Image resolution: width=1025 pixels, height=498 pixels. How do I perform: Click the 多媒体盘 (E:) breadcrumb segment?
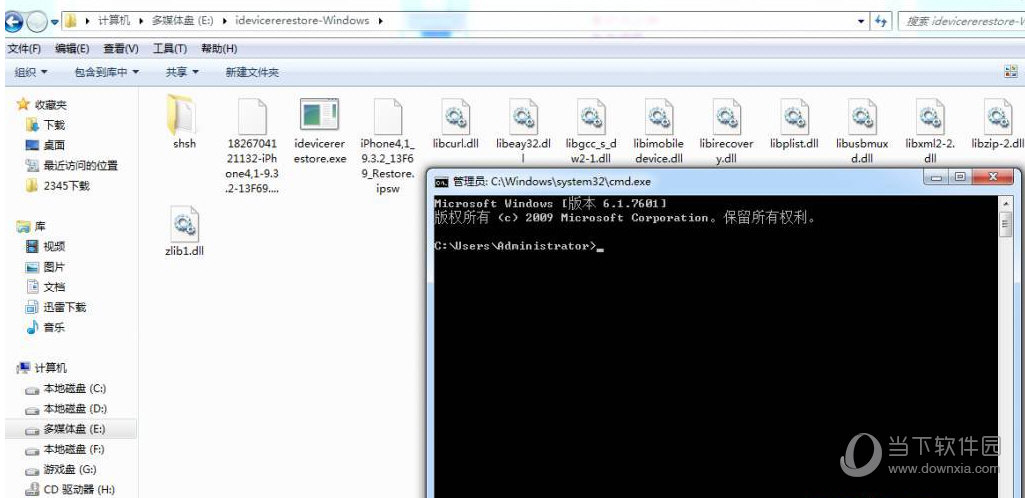[183, 21]
